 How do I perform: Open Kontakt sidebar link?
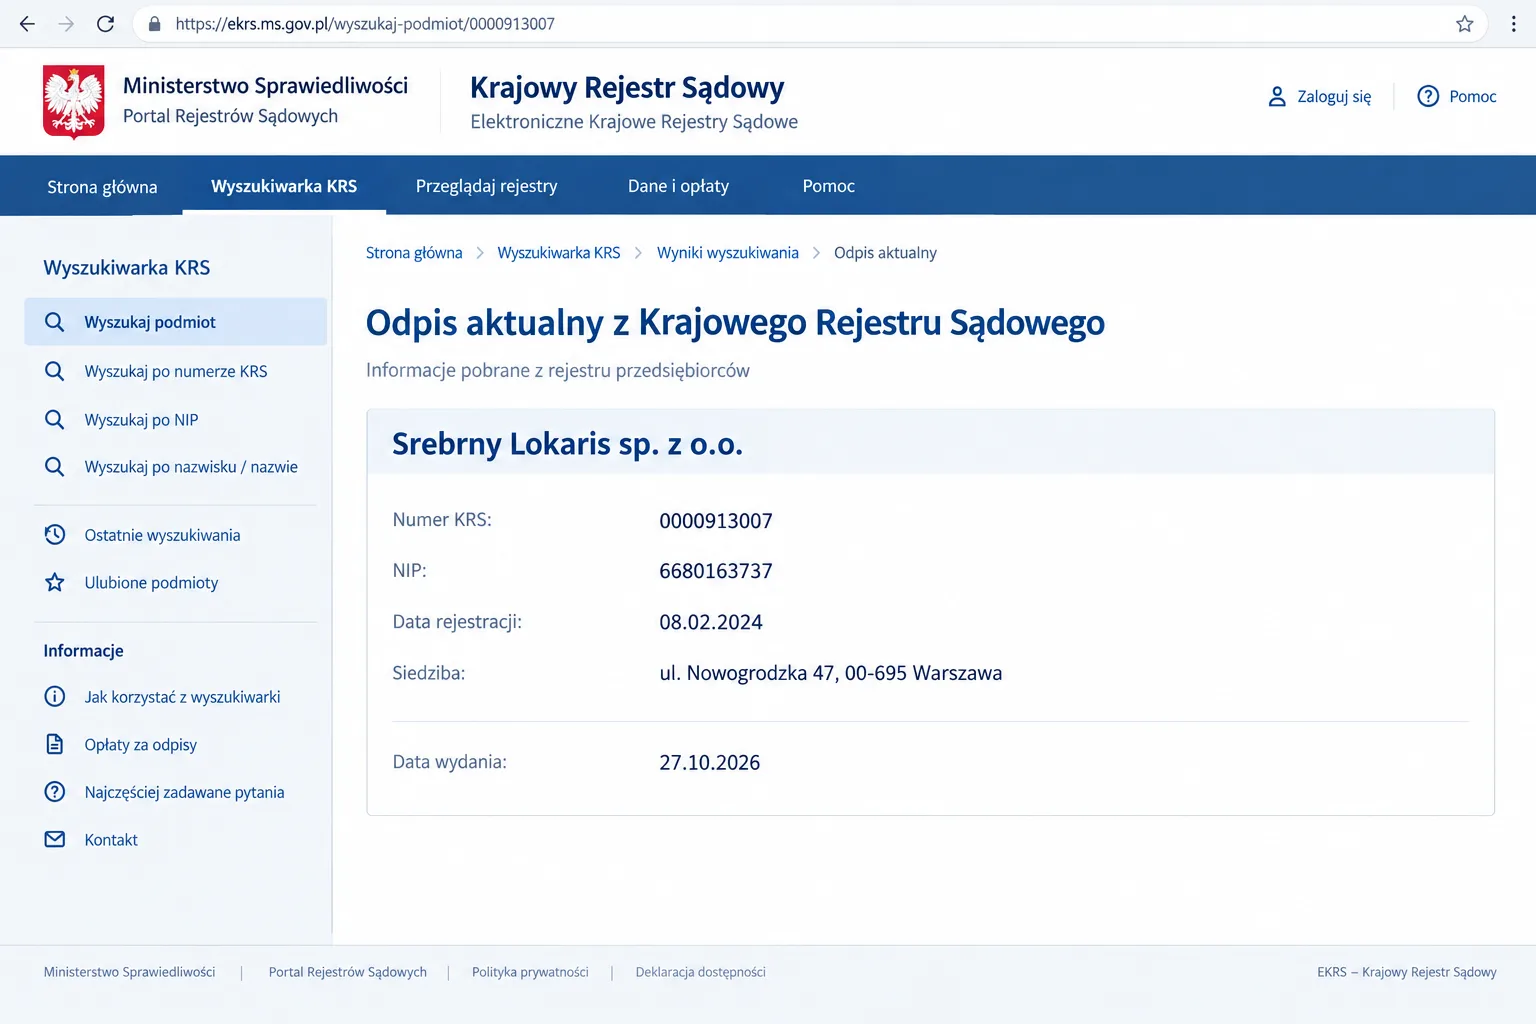(x=111, y=840)
